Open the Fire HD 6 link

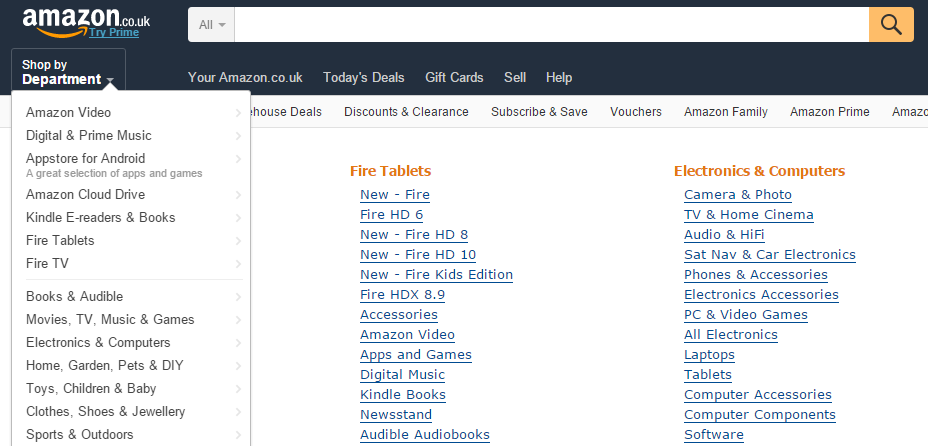391,215
